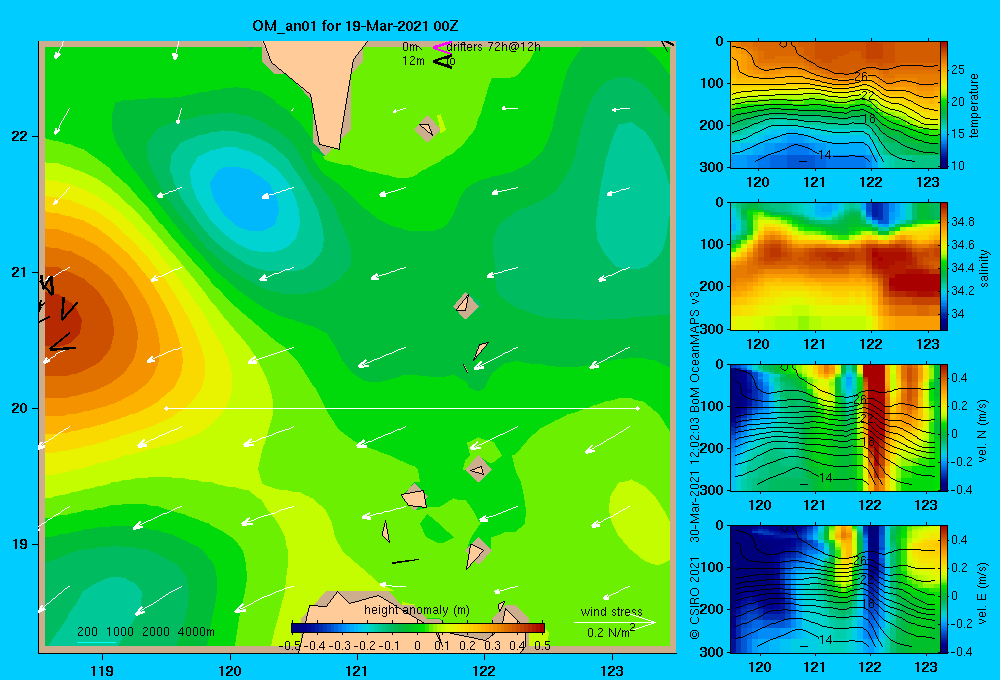Click the 'vel. E (m/s)' label
The width and height of the screenshot is (1000, 680).
click(983, 592)
